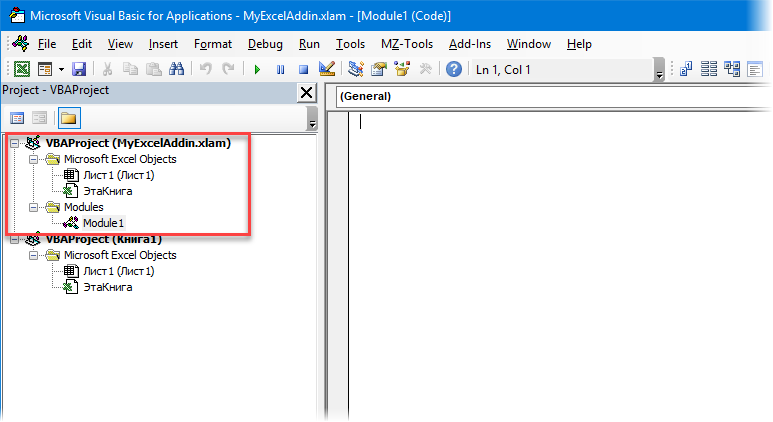Select Module1 in the project tree
Viewport: 773px width, 422px height.
pos(103,223)
